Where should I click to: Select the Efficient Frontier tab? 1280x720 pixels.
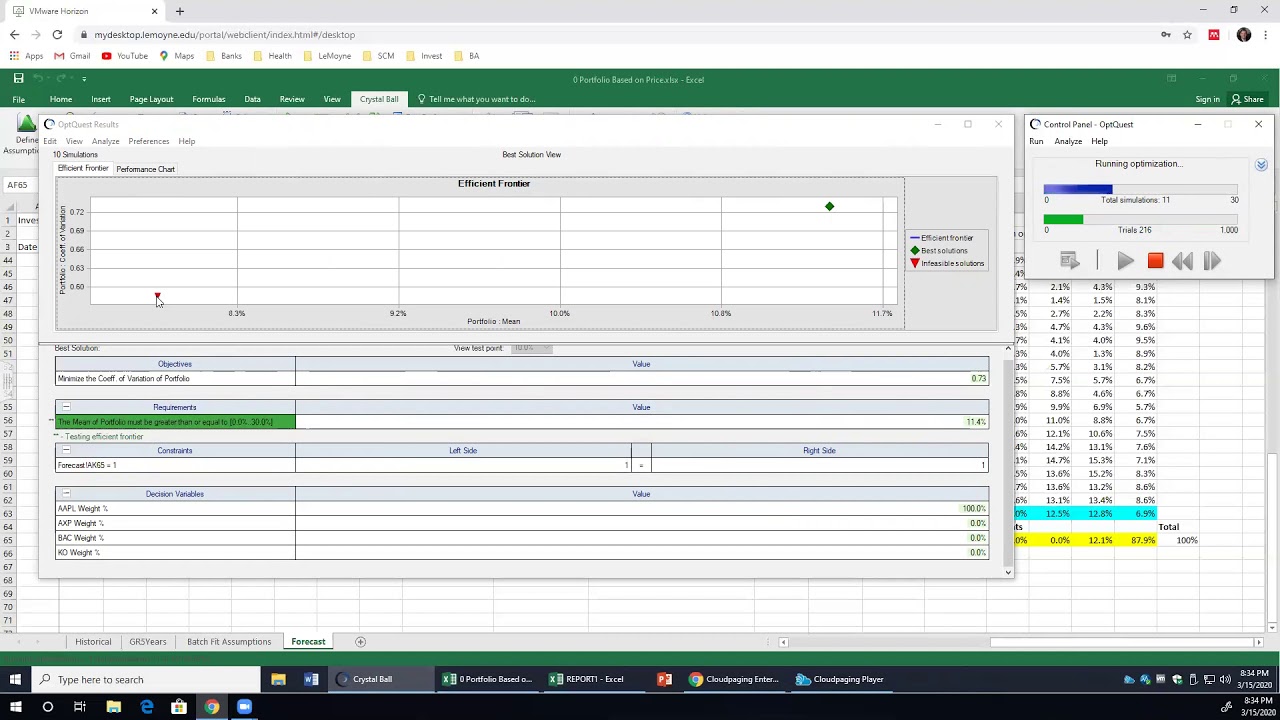83,168
